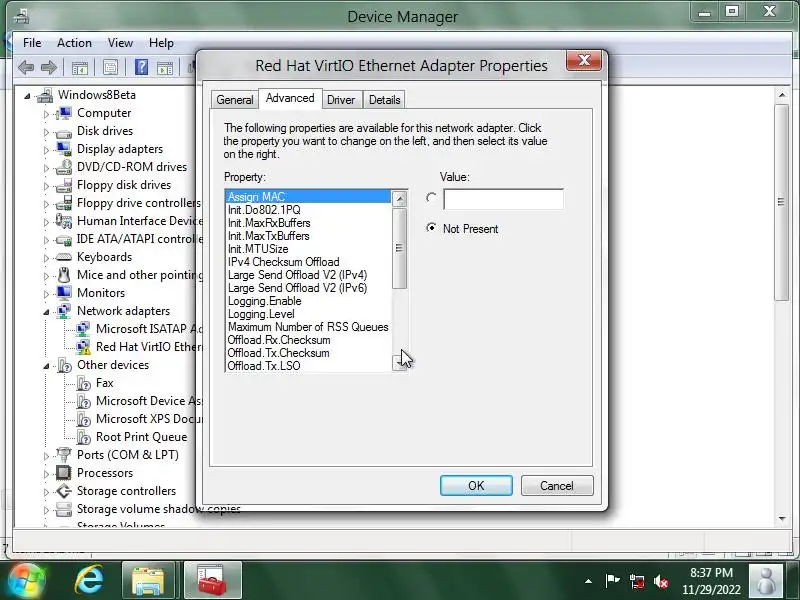Switch to the General tab

235,99
